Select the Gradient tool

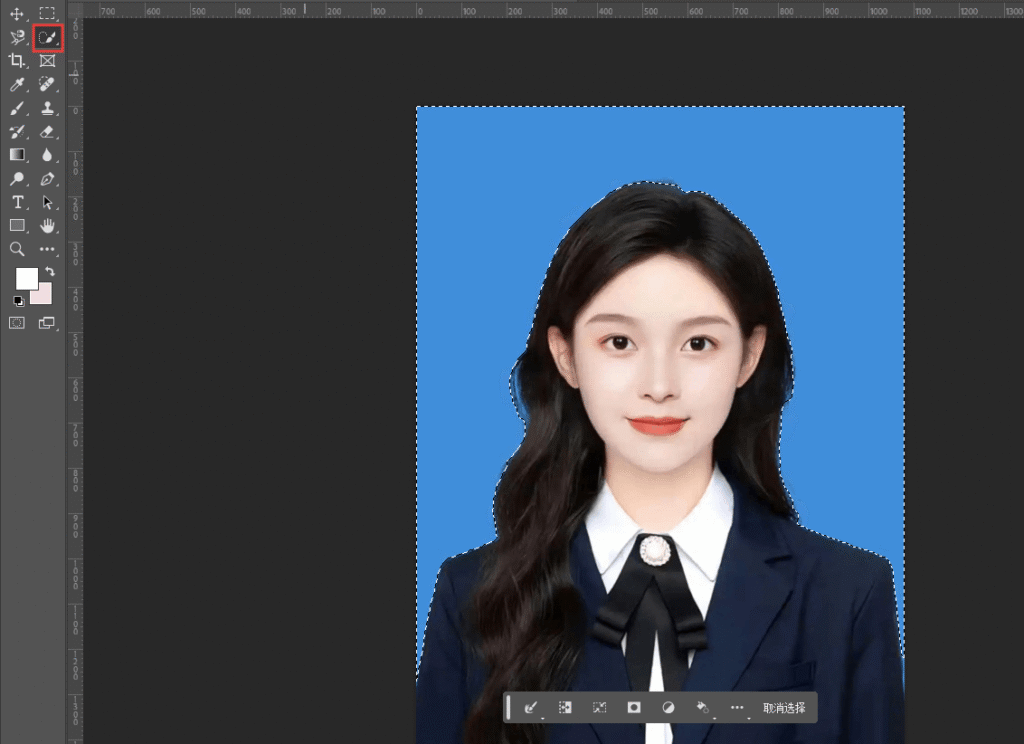[x=16, y=155]
